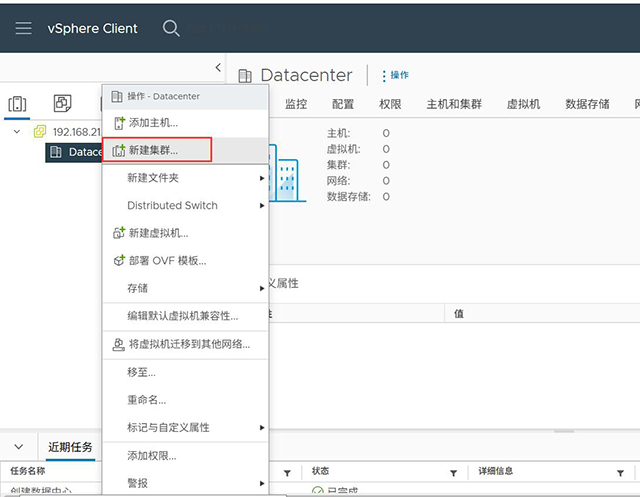Viewport: 640px width, 497px height.
Task: Sort by 状态 column header
Action: click(320, 471)
